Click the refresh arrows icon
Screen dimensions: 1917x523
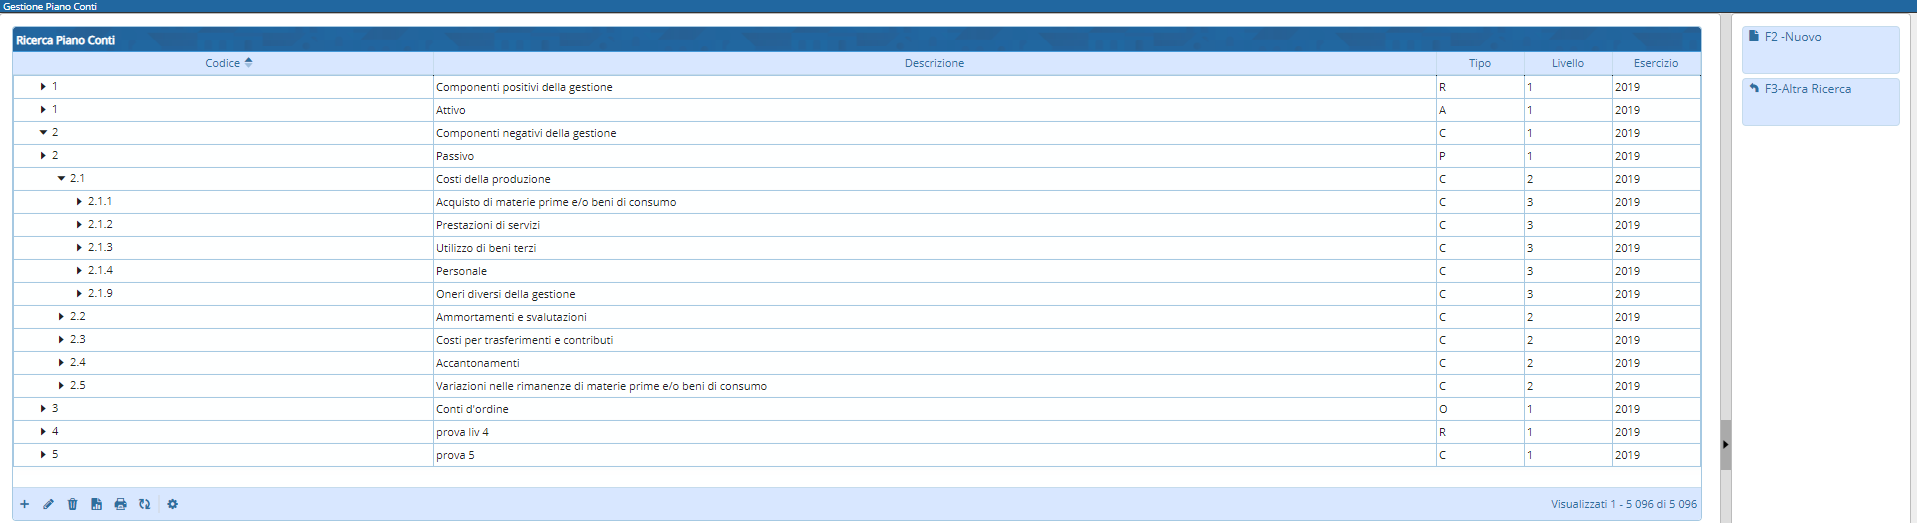click(144, 504)
